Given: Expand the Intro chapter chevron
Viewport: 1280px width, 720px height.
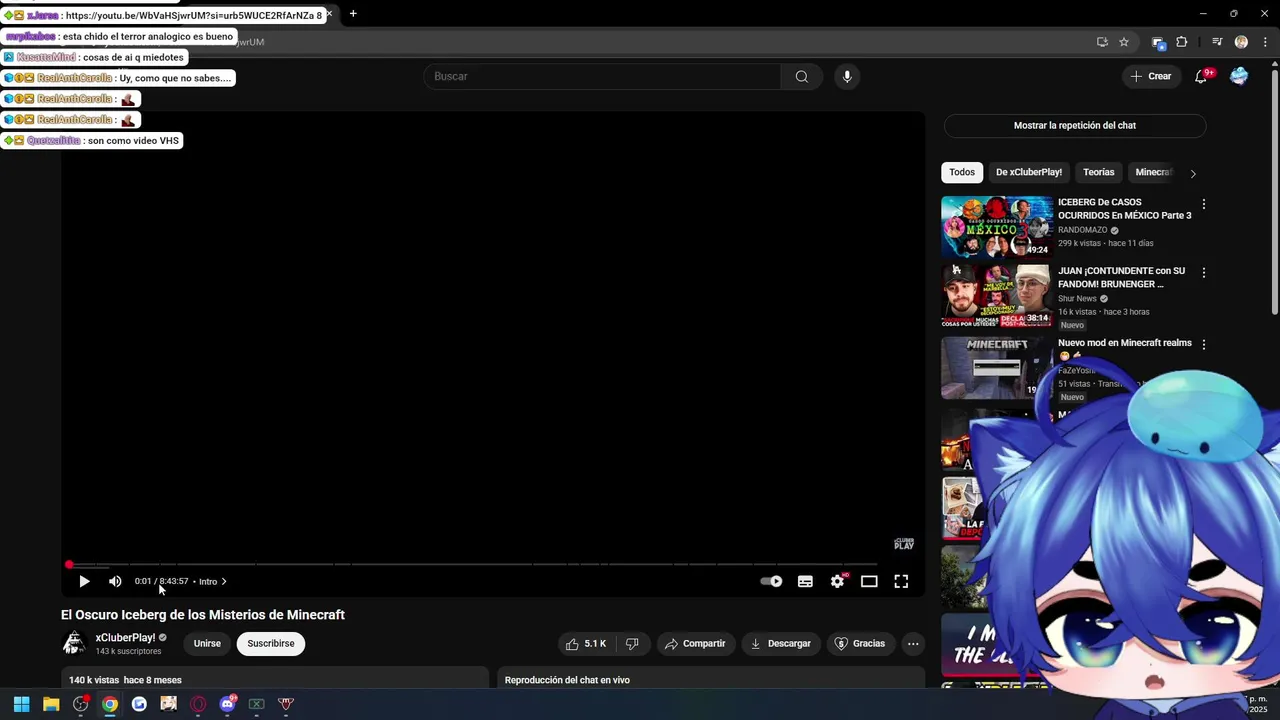Looking at the screenshot, I should (223, 581).
